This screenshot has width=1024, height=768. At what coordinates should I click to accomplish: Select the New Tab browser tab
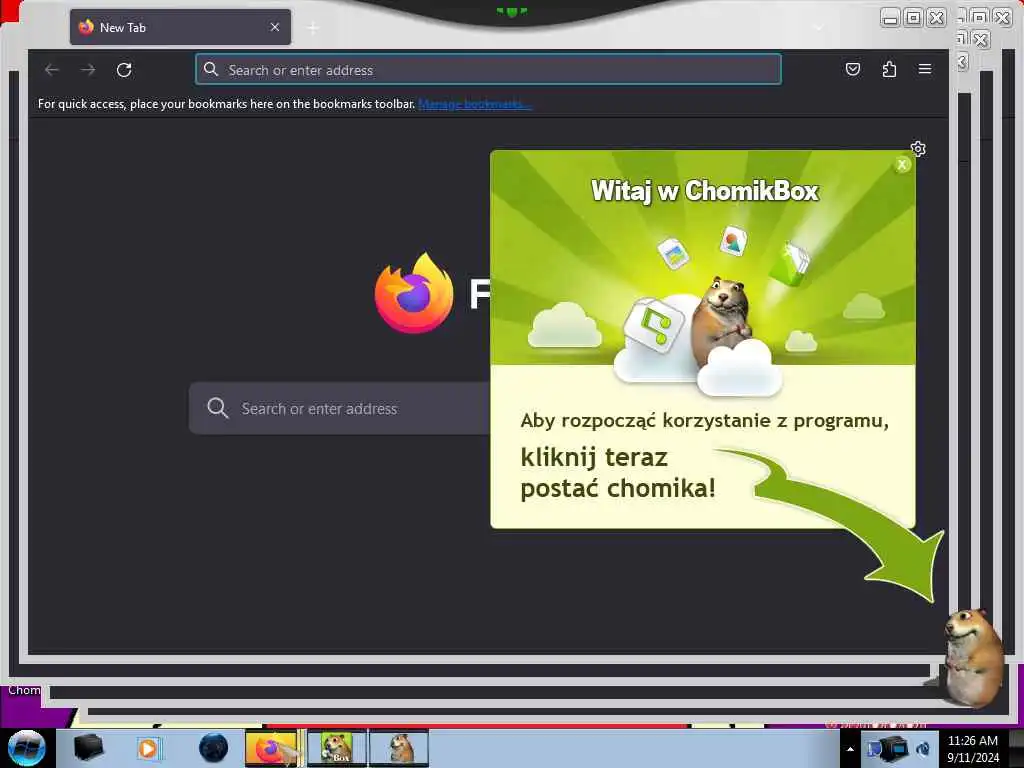[180, 27]
